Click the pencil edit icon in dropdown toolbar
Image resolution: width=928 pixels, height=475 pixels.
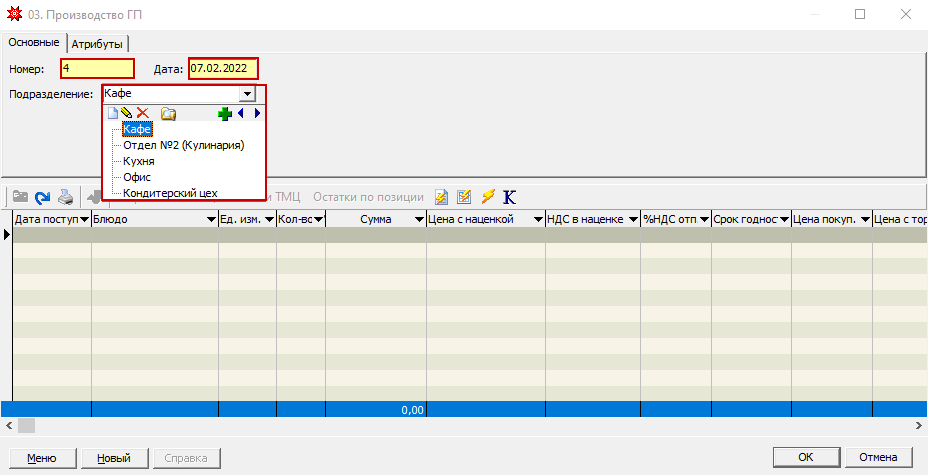127,114
